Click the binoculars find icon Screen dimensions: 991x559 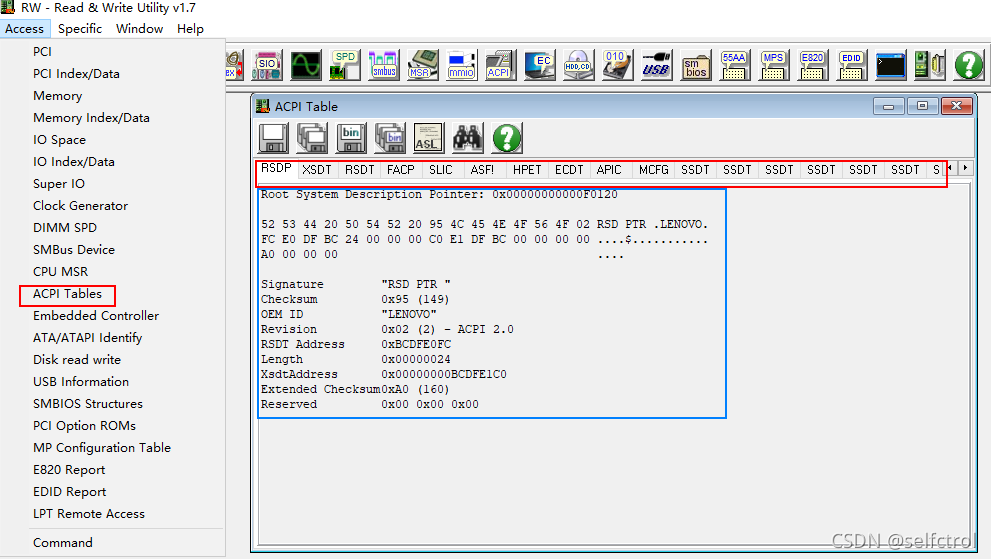[x=468, y=138]
